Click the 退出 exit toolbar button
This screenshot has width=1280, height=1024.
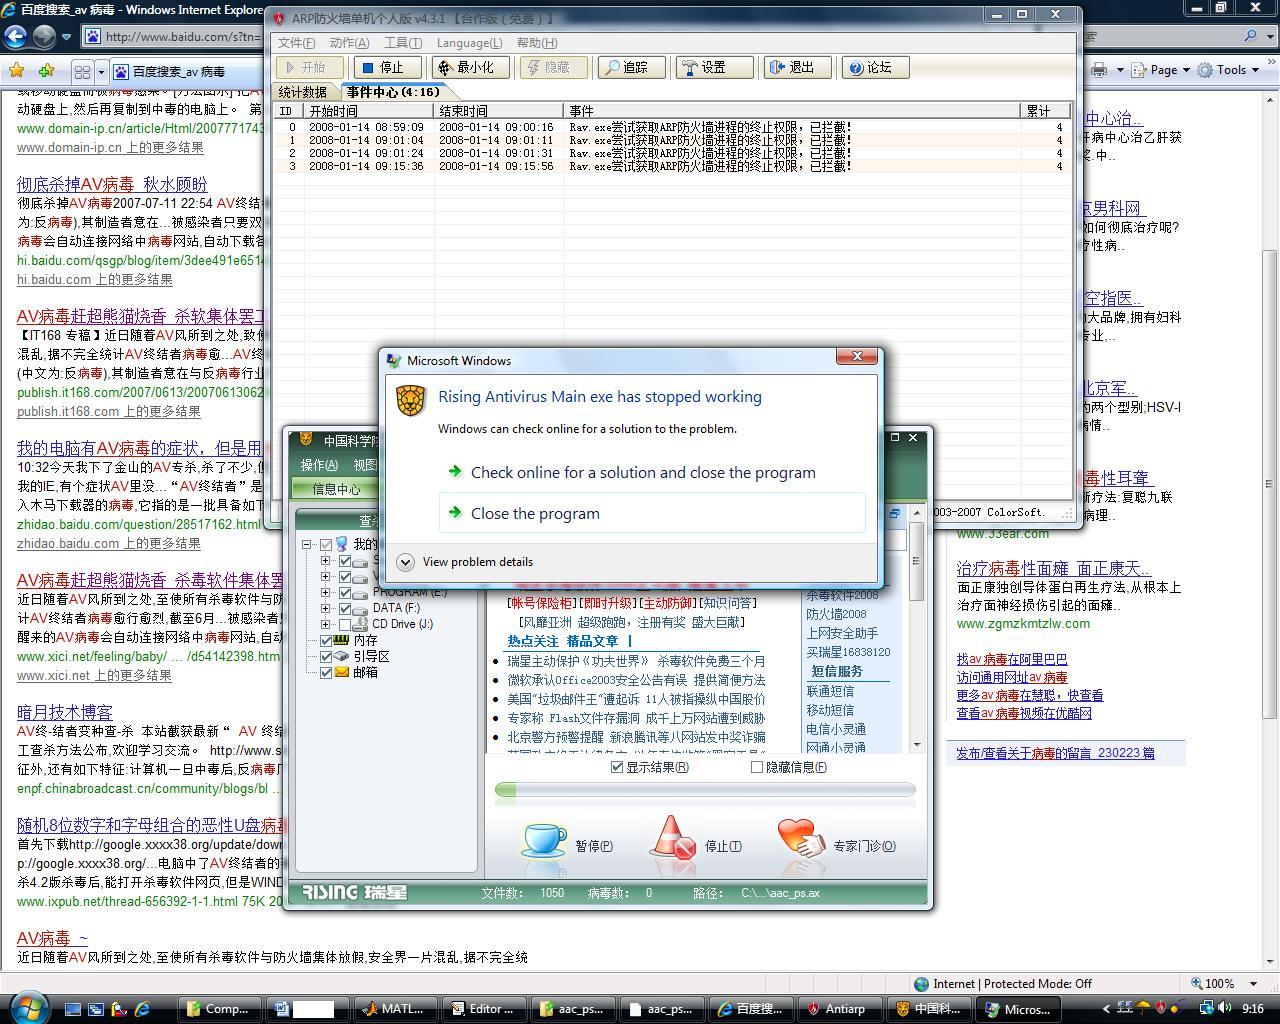[791, 68]
